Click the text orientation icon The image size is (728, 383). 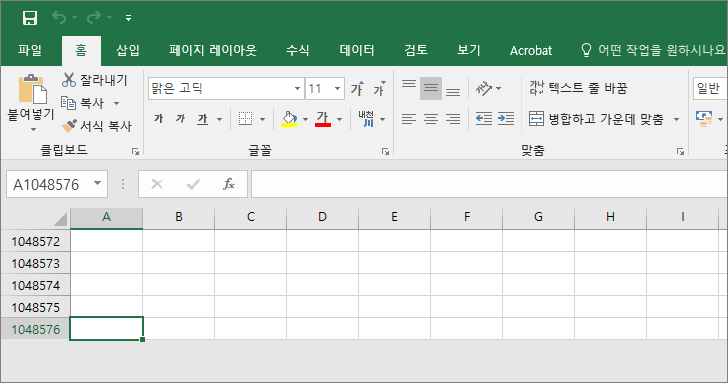484,88
